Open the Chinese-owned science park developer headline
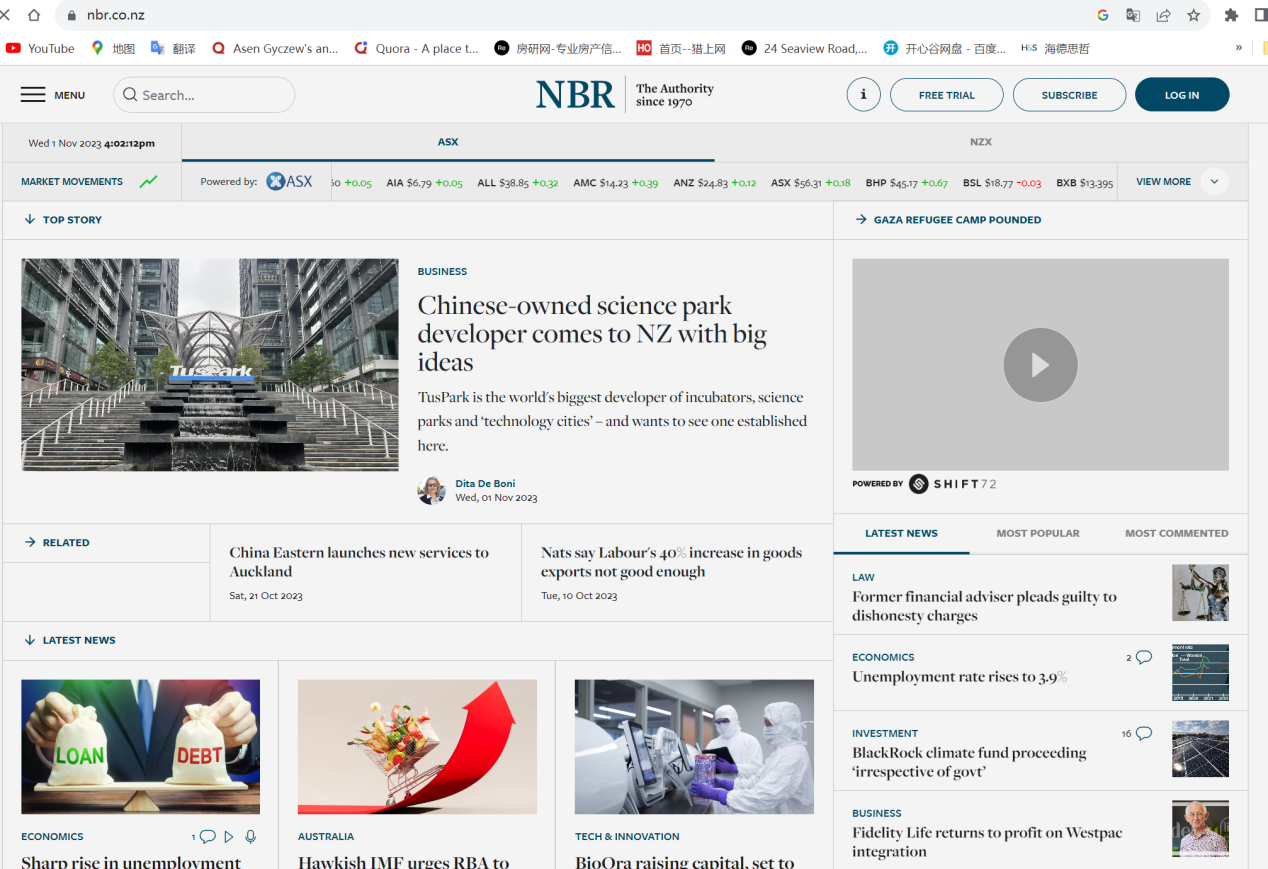Viewport: 1268px width, 869px height. click(x=592, y=334)
